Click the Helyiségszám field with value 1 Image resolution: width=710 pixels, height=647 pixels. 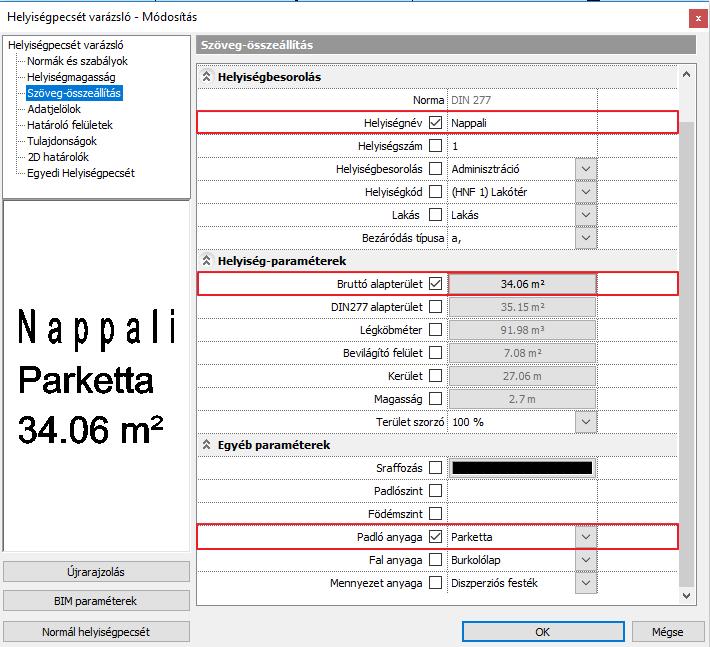(x=522, y=146)
